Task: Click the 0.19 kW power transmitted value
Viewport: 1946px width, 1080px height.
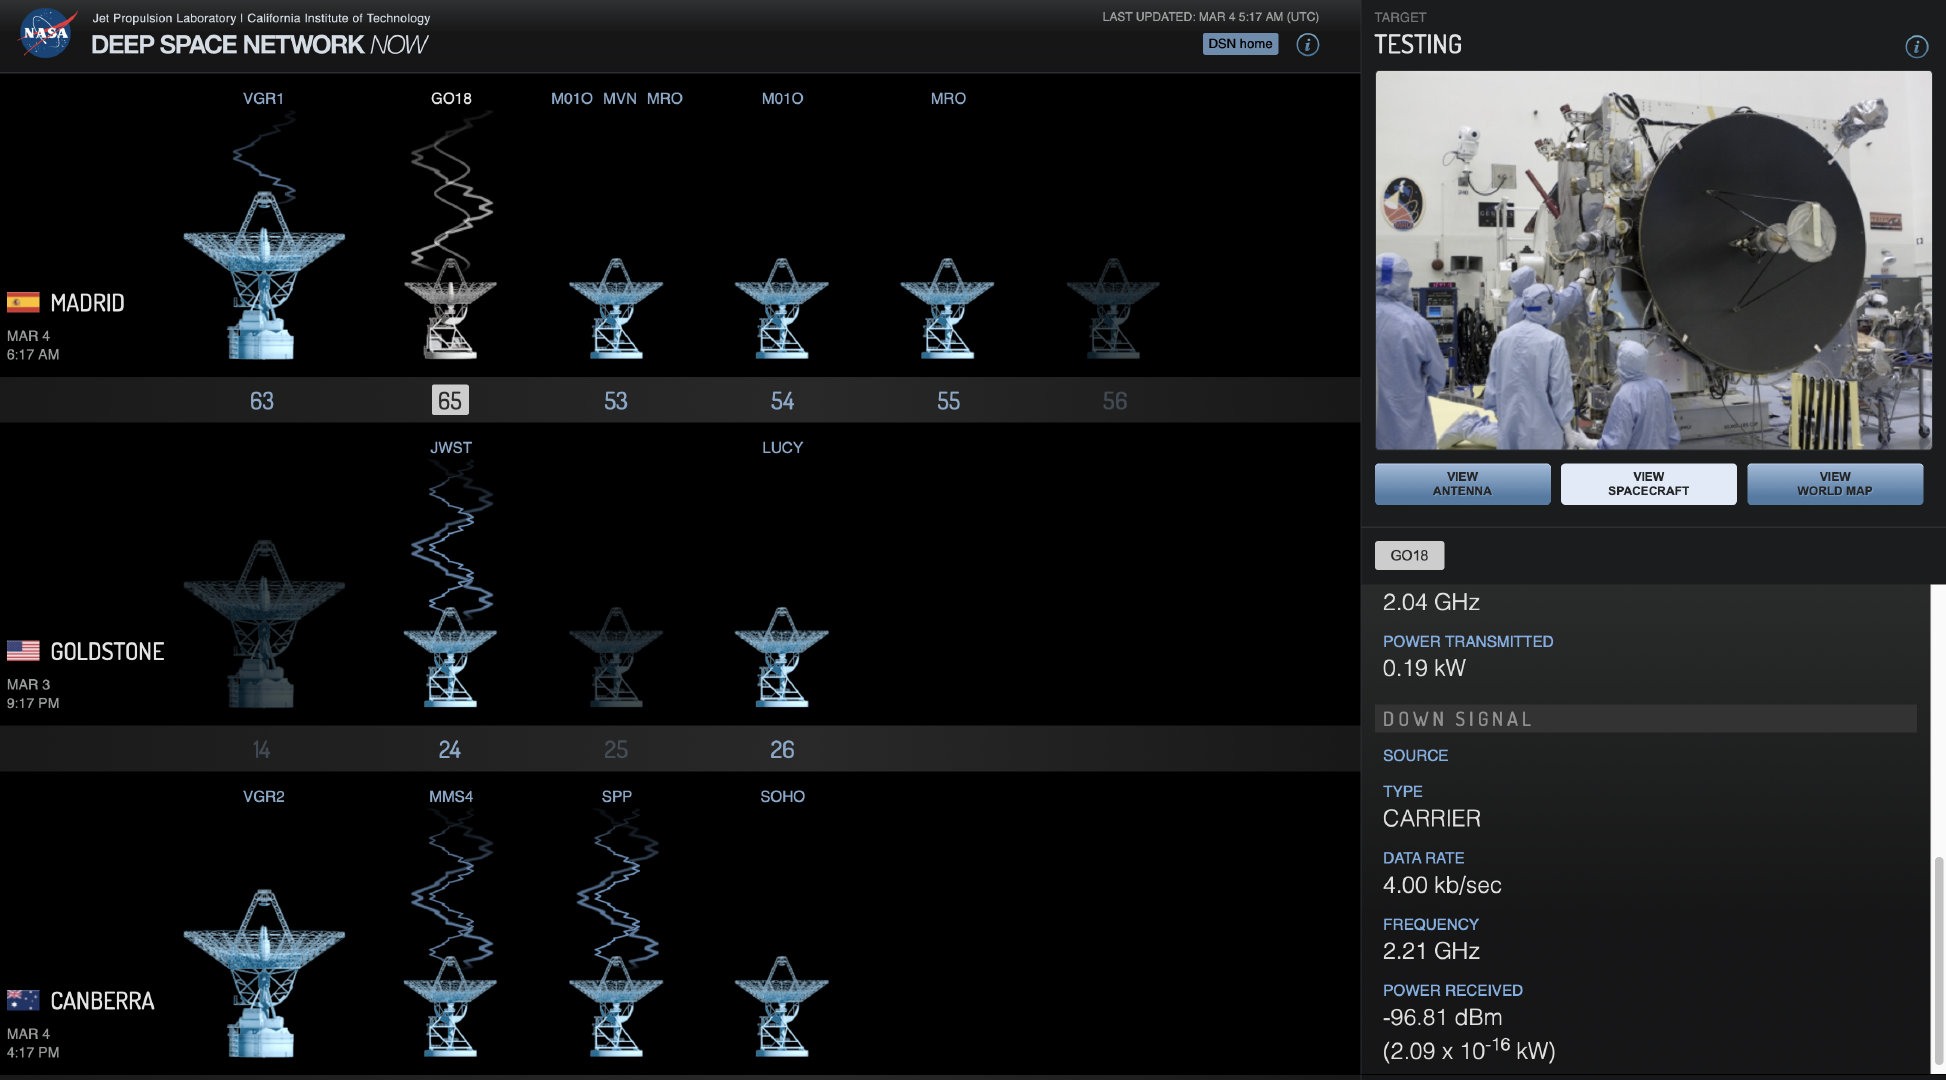Action: [x=1424, y=668]
